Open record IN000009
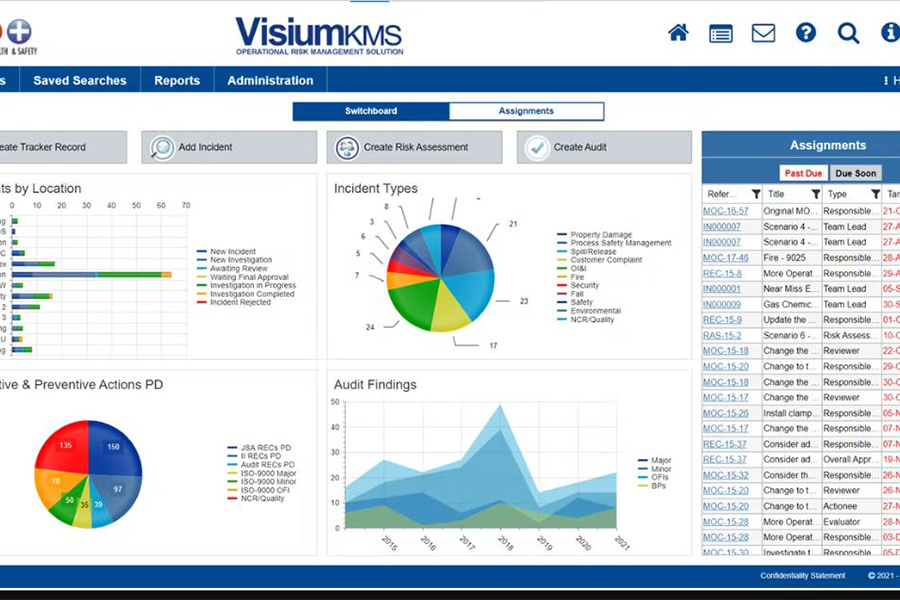Image resolution: width=900 pixels, height=600 pixels. 721,304
